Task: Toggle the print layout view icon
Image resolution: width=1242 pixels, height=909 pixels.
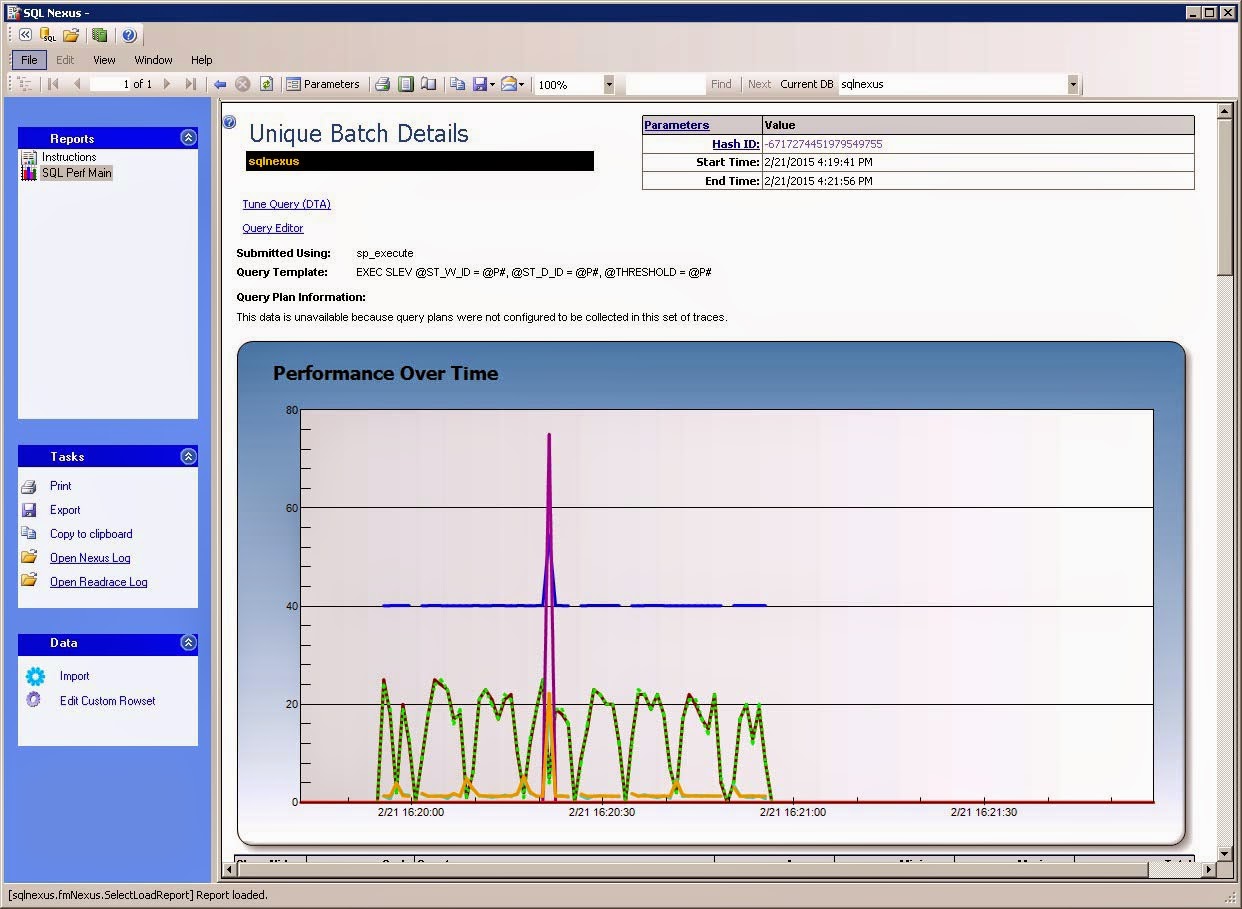Action: [x=406, y=85]
